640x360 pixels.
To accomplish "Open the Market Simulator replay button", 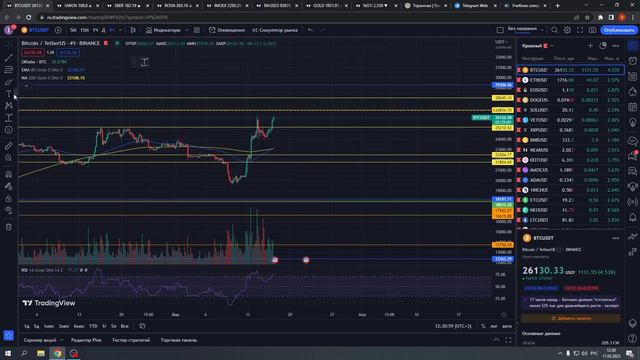I will [275, 30].
